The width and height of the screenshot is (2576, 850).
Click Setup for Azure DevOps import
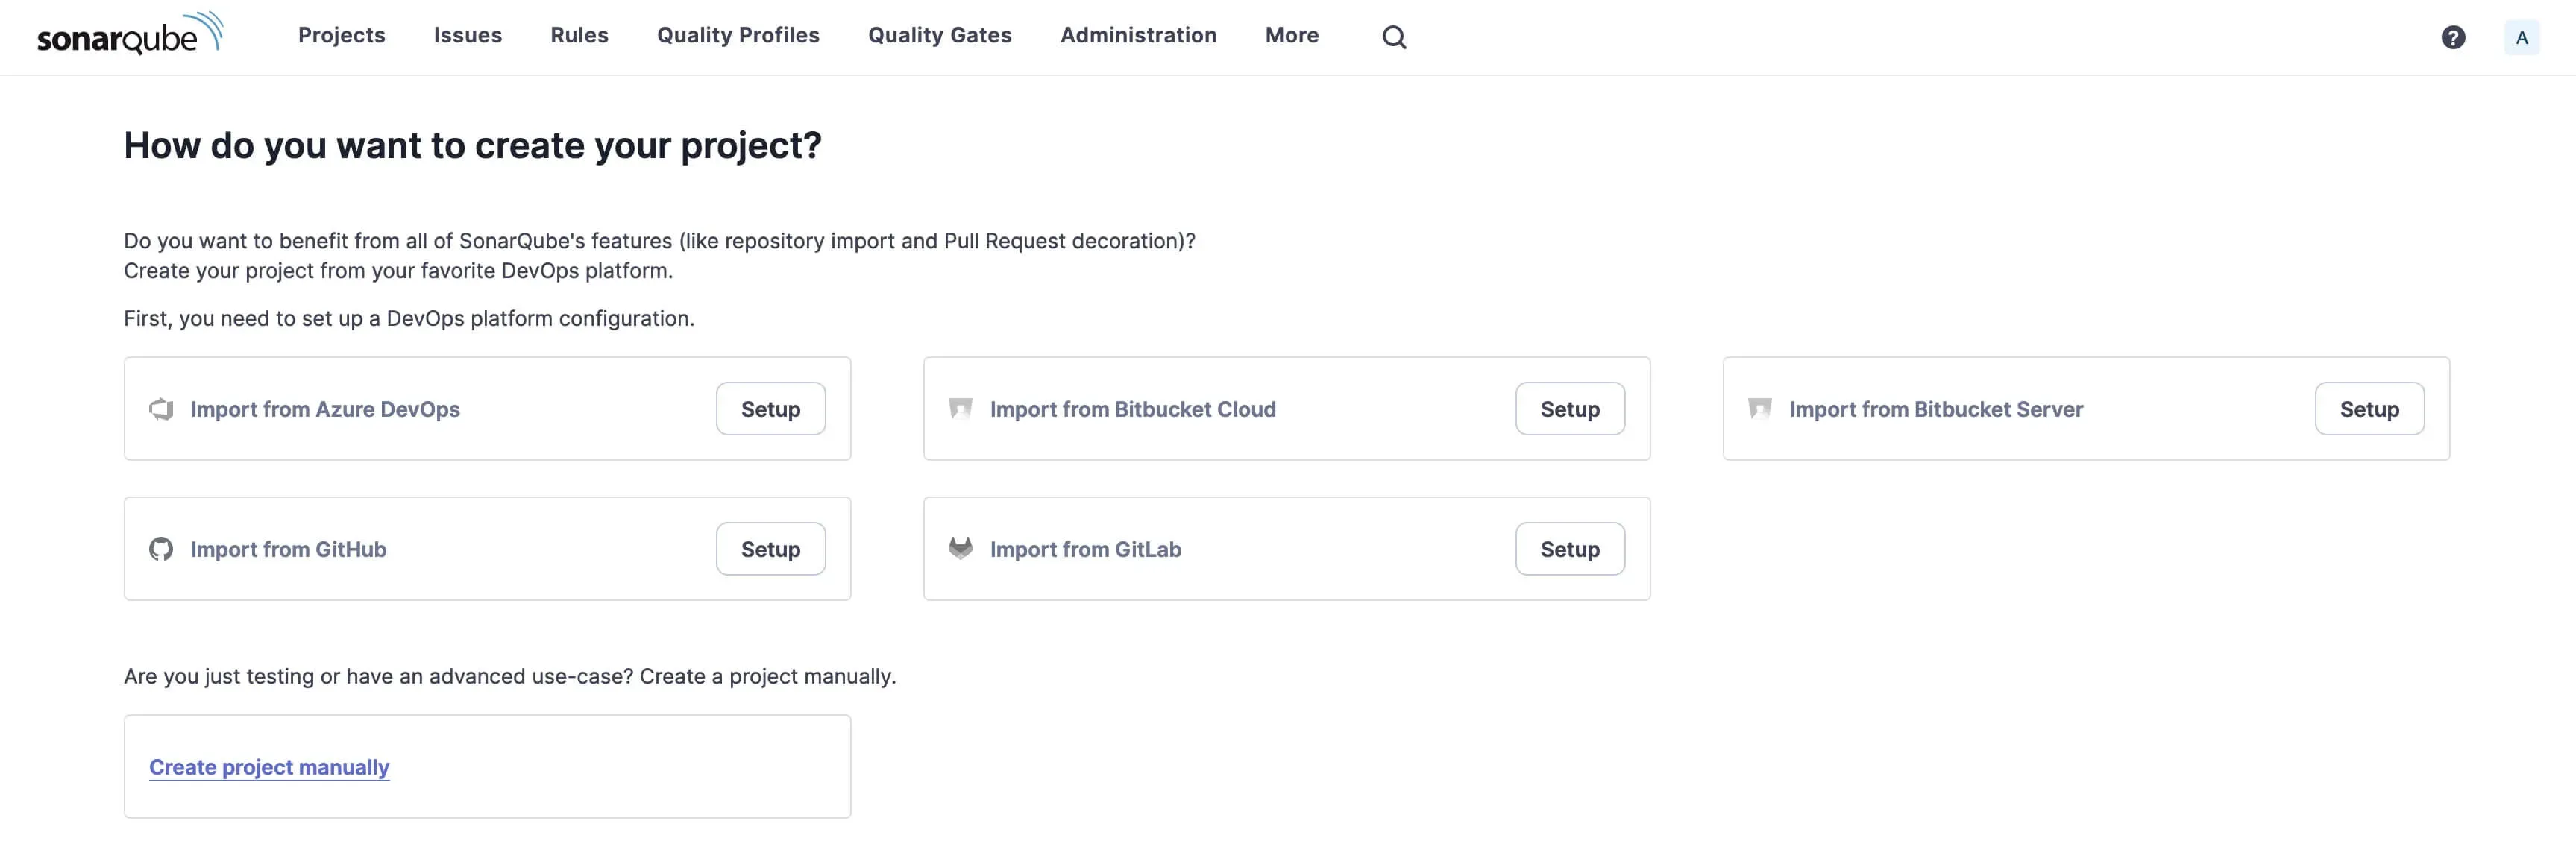(x=770, y=409)
